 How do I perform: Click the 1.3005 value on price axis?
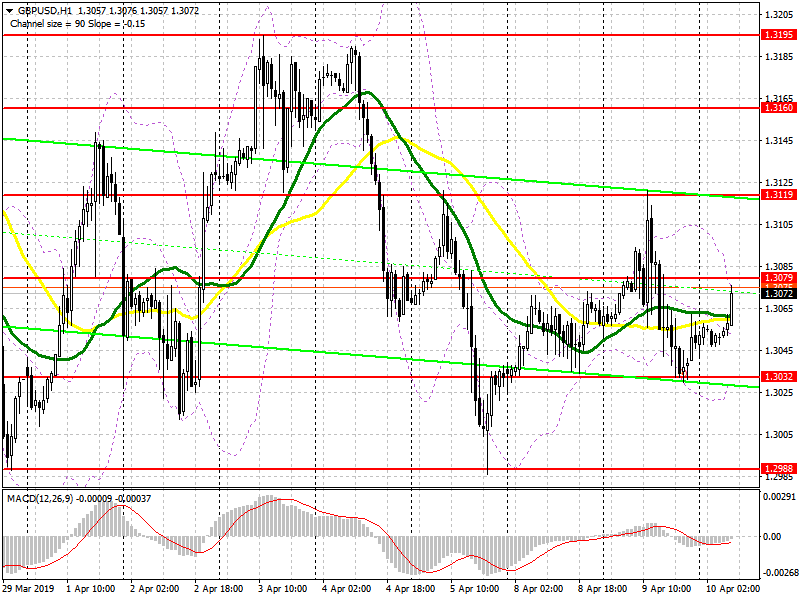pos(779,435)
